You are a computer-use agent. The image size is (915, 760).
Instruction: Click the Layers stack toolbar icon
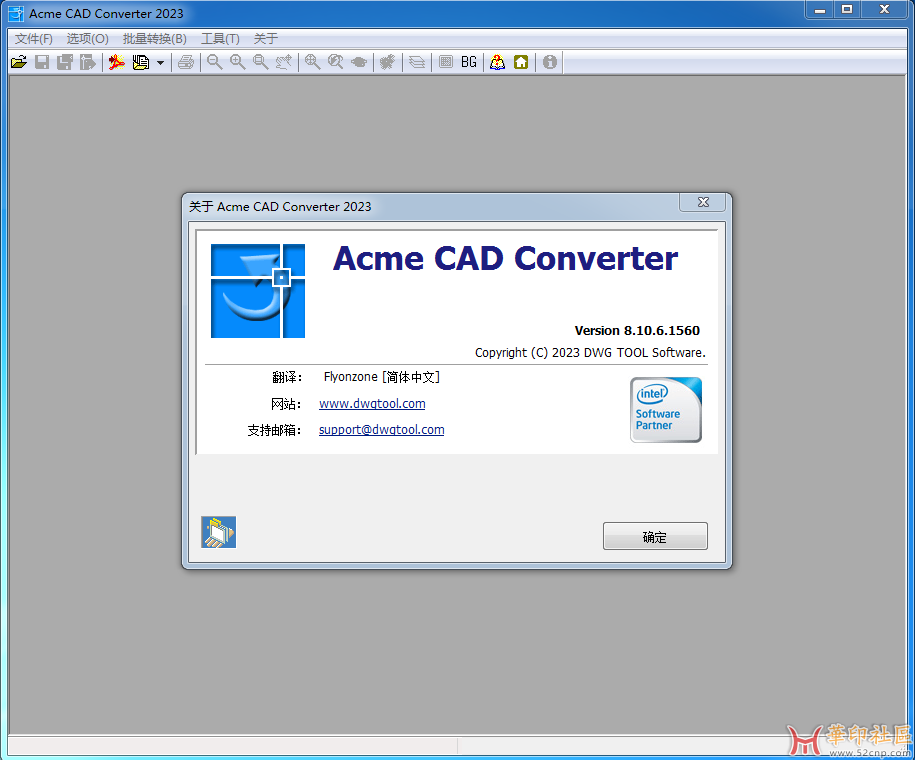pos(417,62)
